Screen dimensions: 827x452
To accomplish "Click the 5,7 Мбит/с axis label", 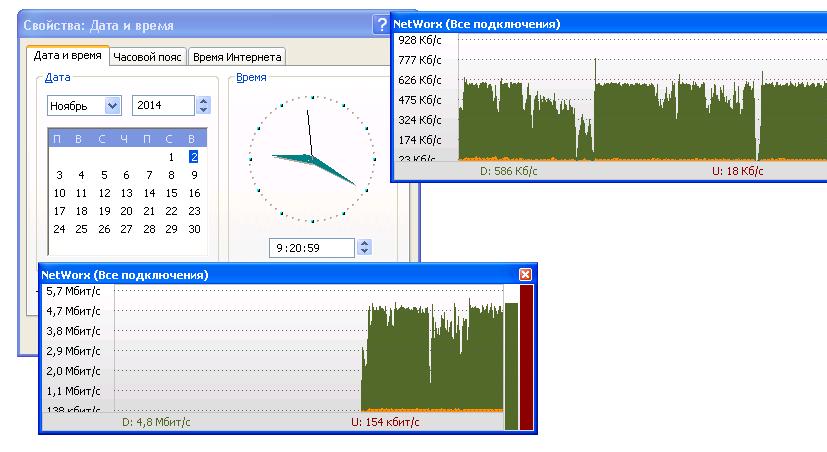I will coord(73,291).
